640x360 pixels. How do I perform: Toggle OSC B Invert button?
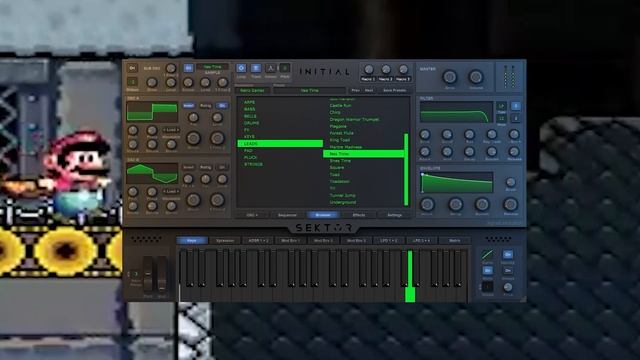click(x=188, y=167)
